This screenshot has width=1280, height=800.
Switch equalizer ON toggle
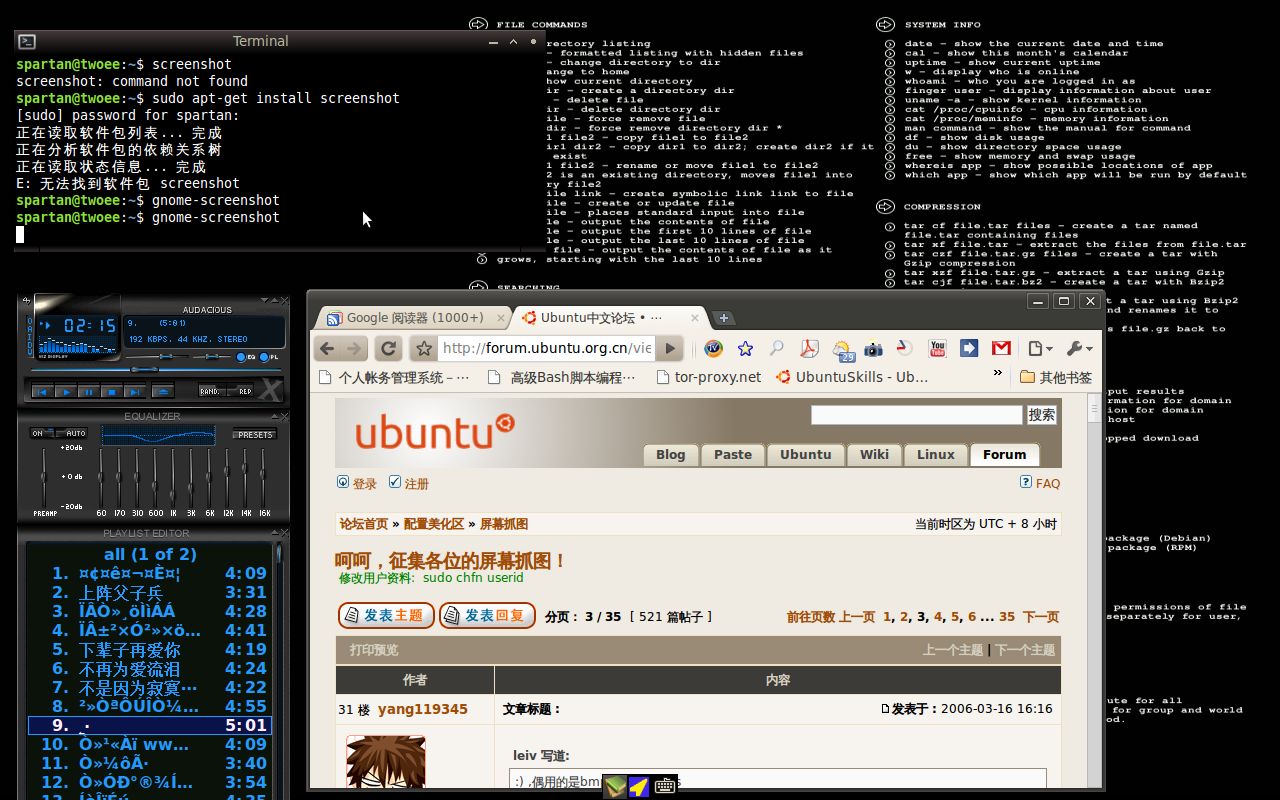pyautogui.click(x=43, y=433)
